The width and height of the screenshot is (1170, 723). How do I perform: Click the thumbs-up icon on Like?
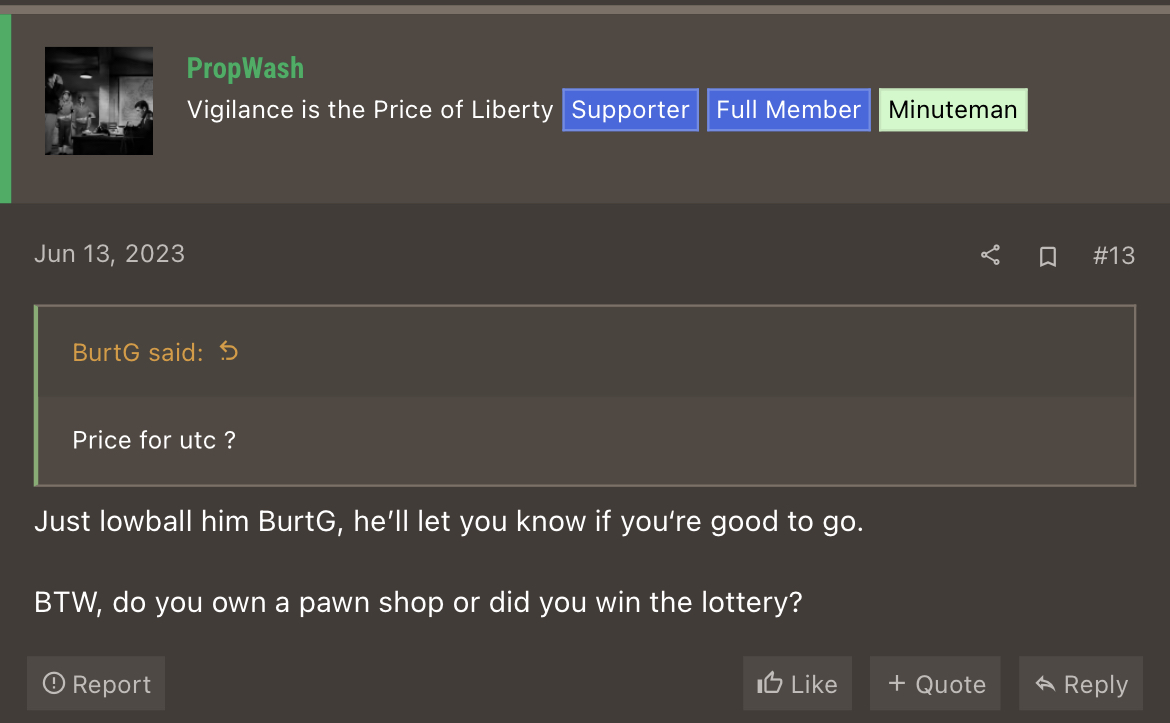769,683
